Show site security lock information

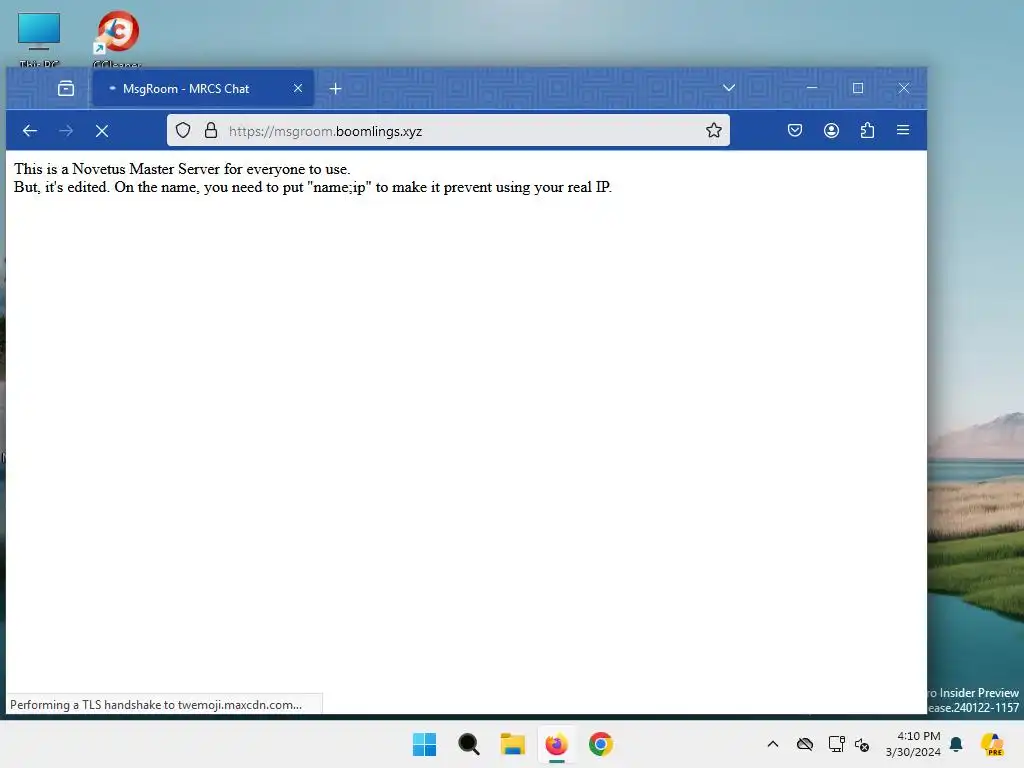click(x=210, y=131)
